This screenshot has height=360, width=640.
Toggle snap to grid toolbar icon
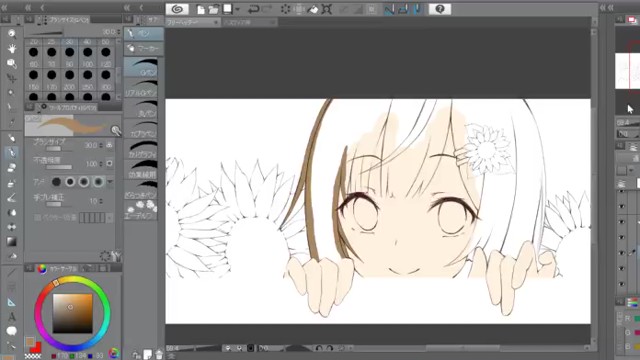(x=418, y=9)
